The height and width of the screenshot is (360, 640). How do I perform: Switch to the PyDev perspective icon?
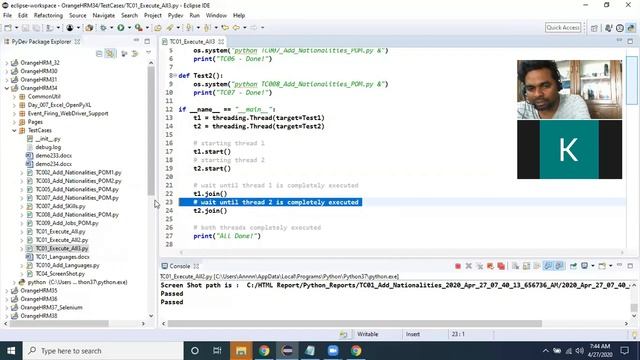(x=631, y=28)
